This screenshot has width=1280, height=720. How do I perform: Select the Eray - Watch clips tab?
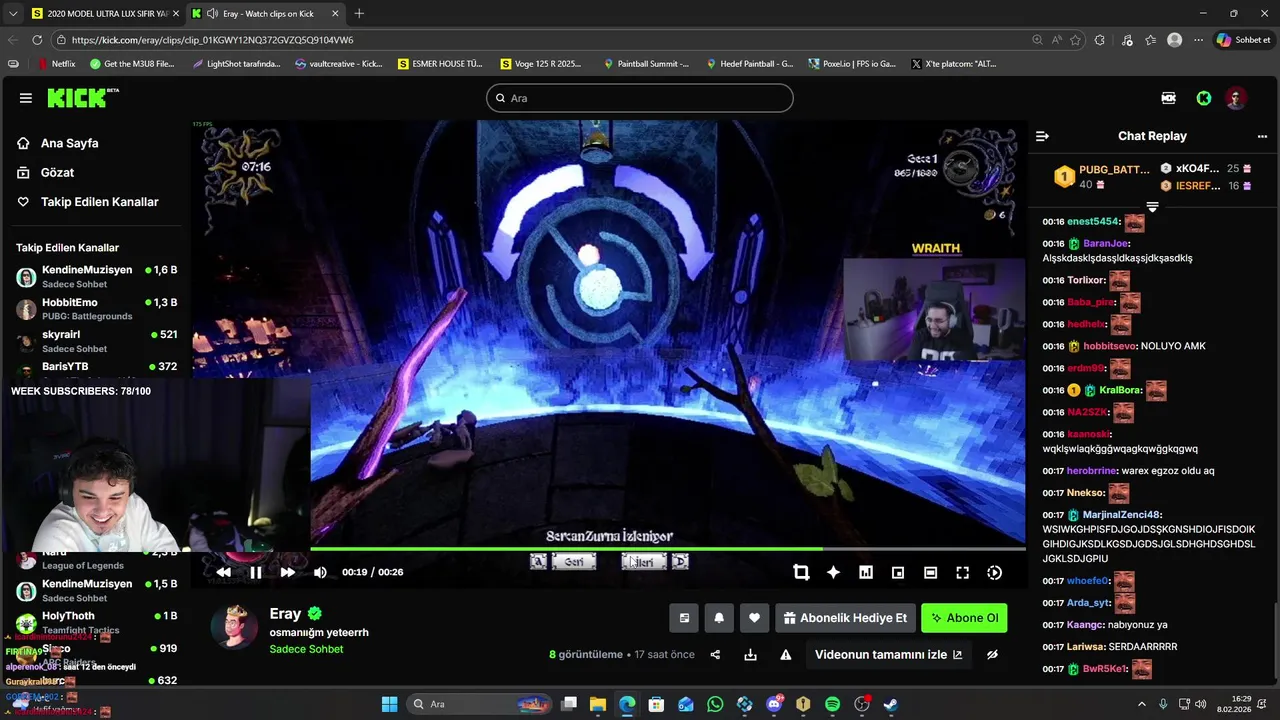pos(265,13)
